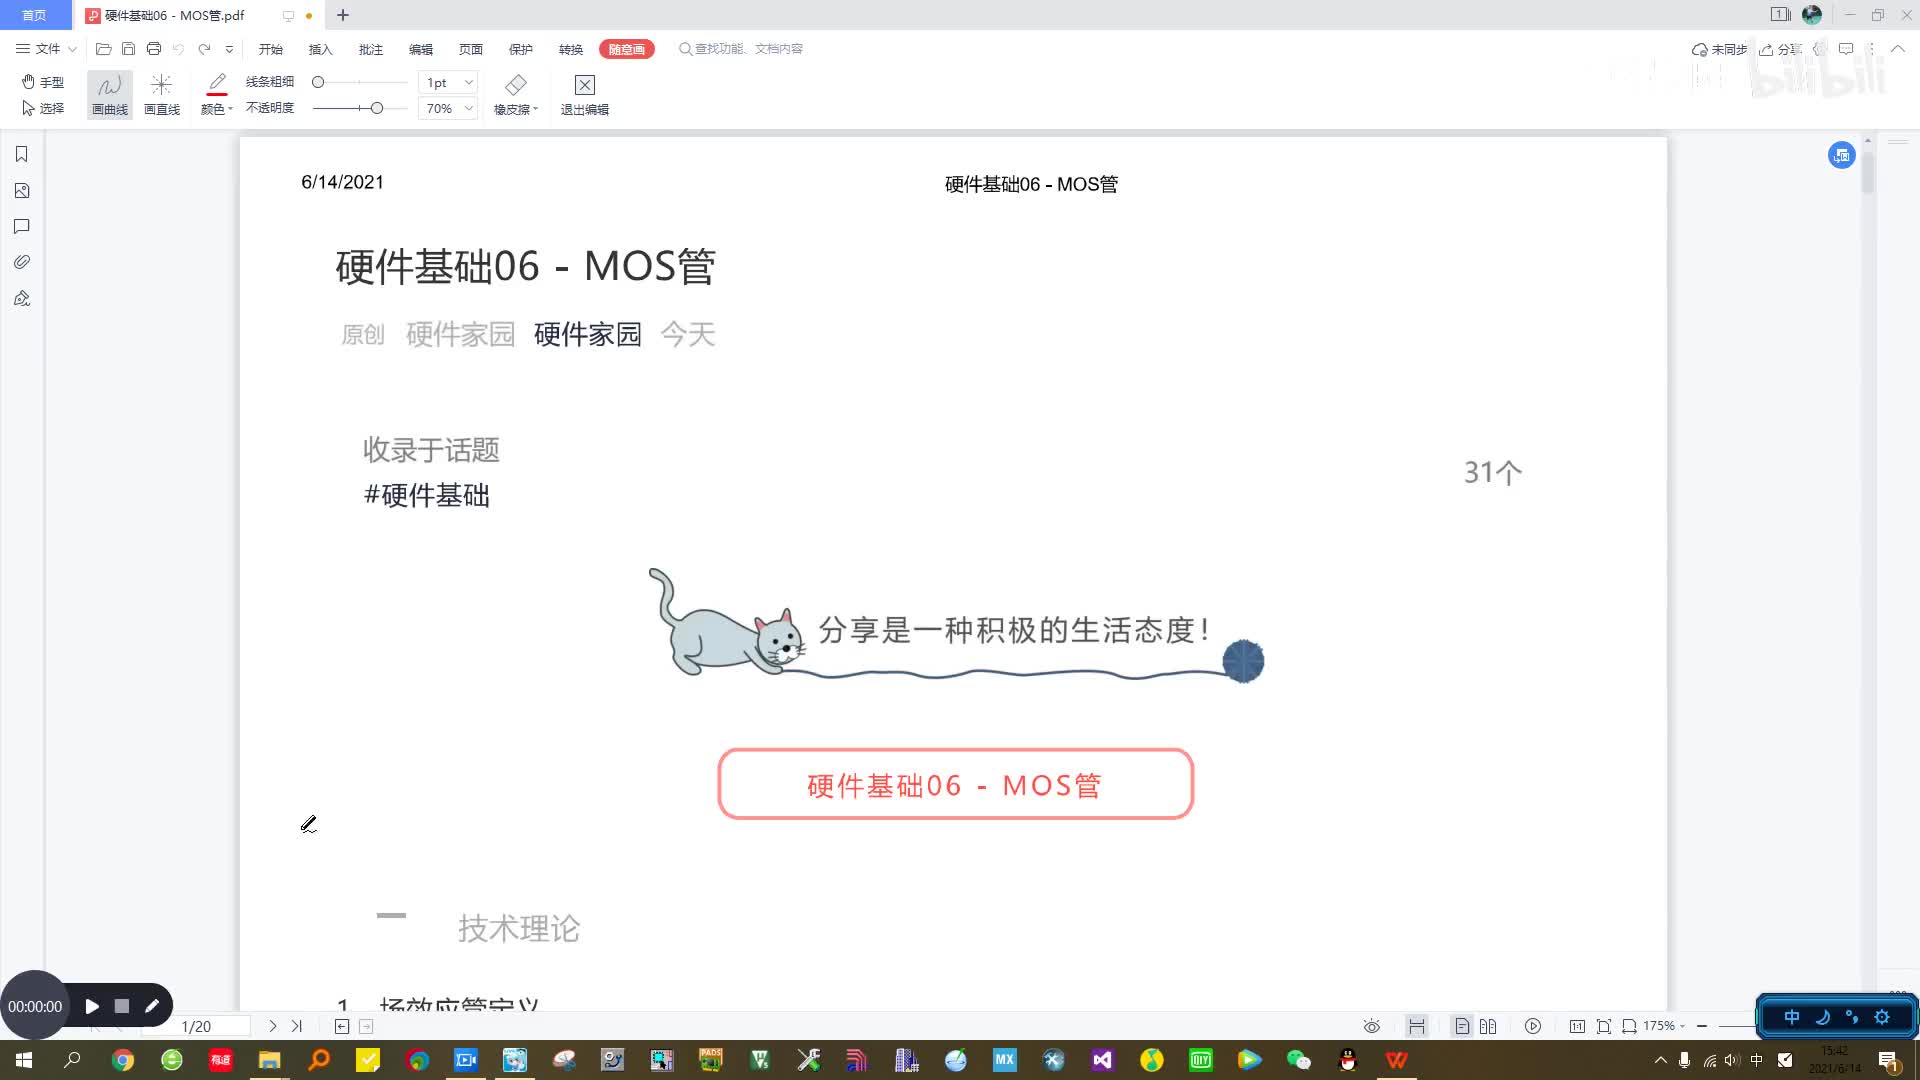The height and width of the screenshot is (1080, 1920).
Task: Collapse the ribbon with top-right chevron
Action: (1897, 48)
